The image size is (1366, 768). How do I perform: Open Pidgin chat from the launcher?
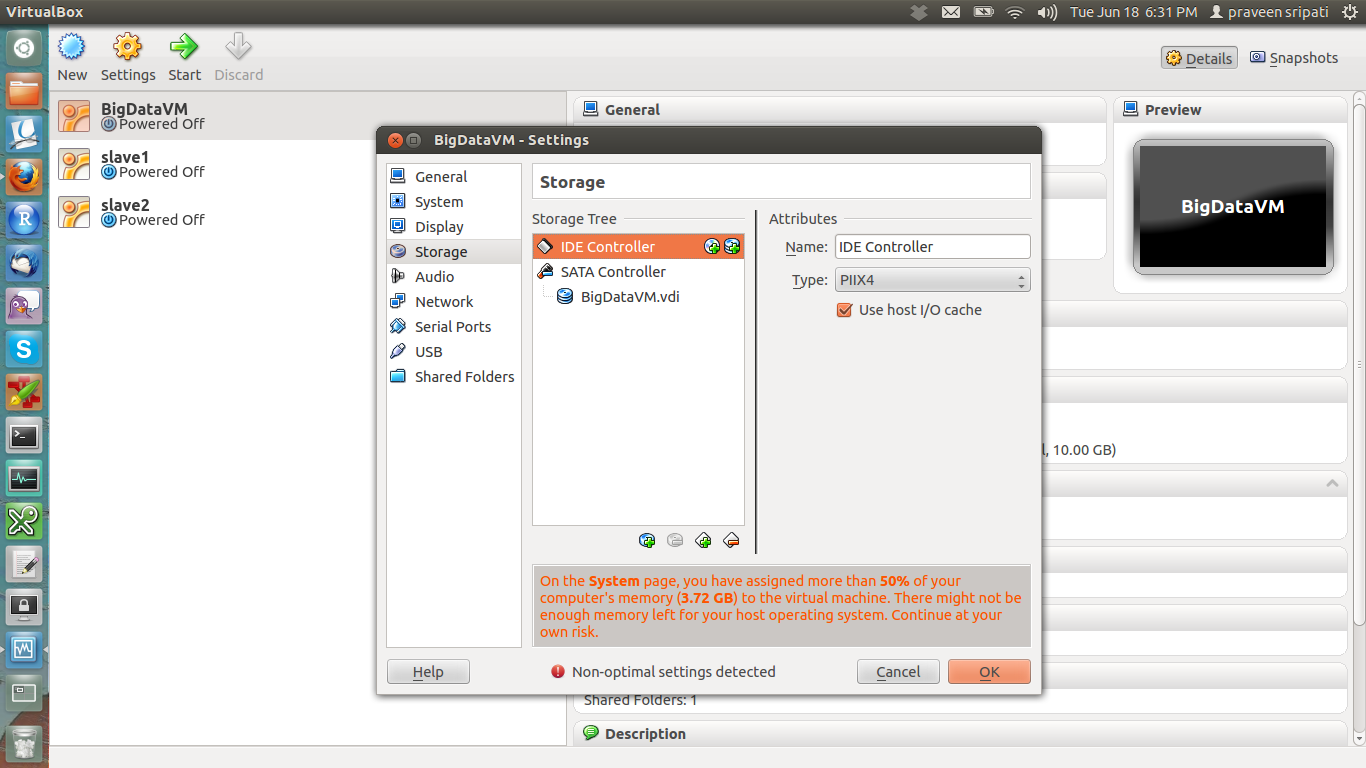24,306
